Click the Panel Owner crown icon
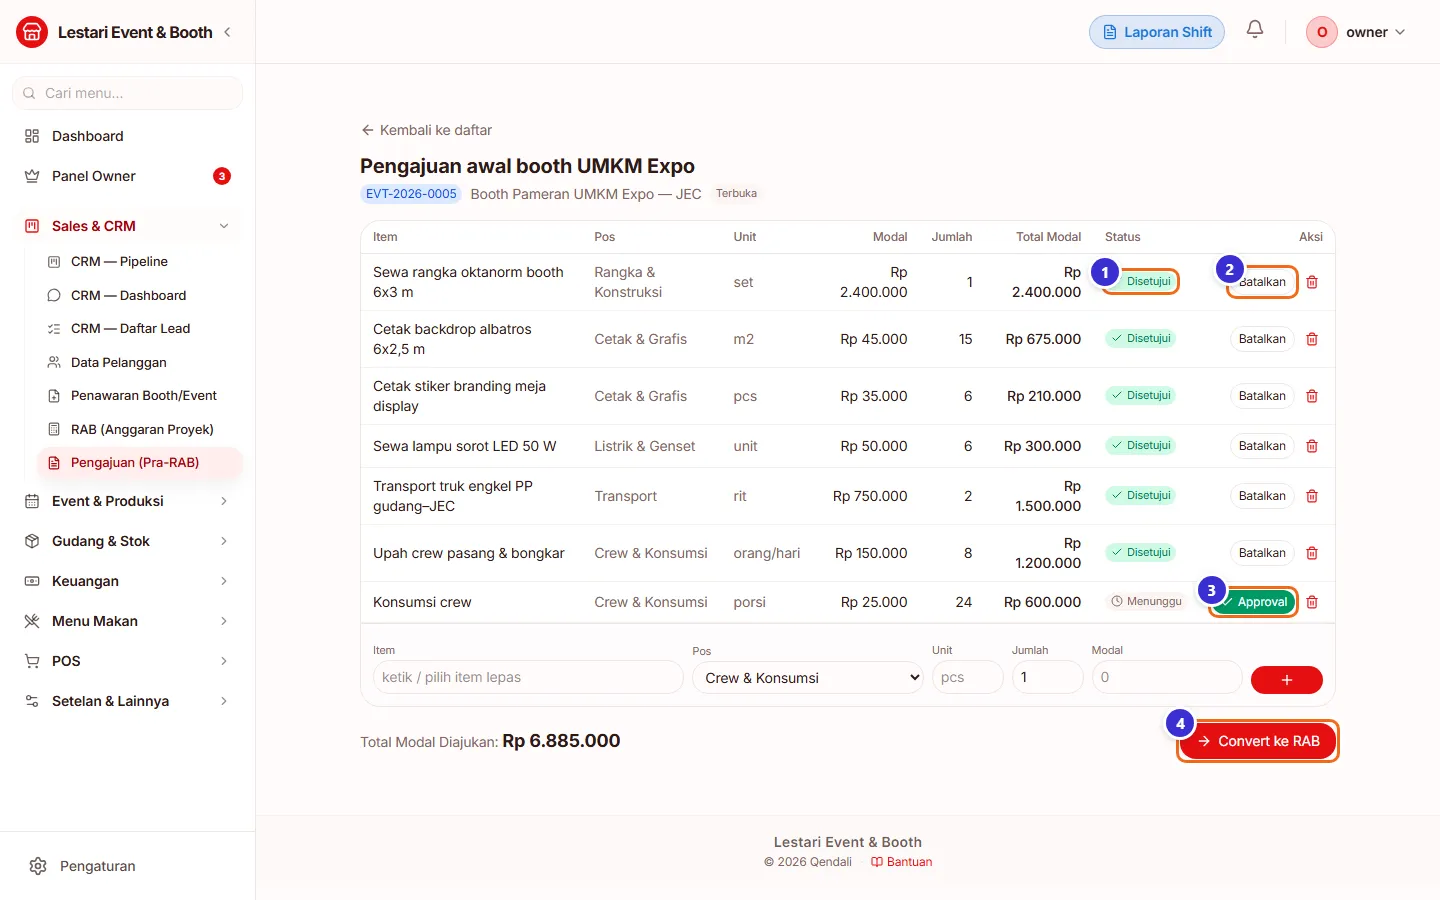 coord(32,176)
